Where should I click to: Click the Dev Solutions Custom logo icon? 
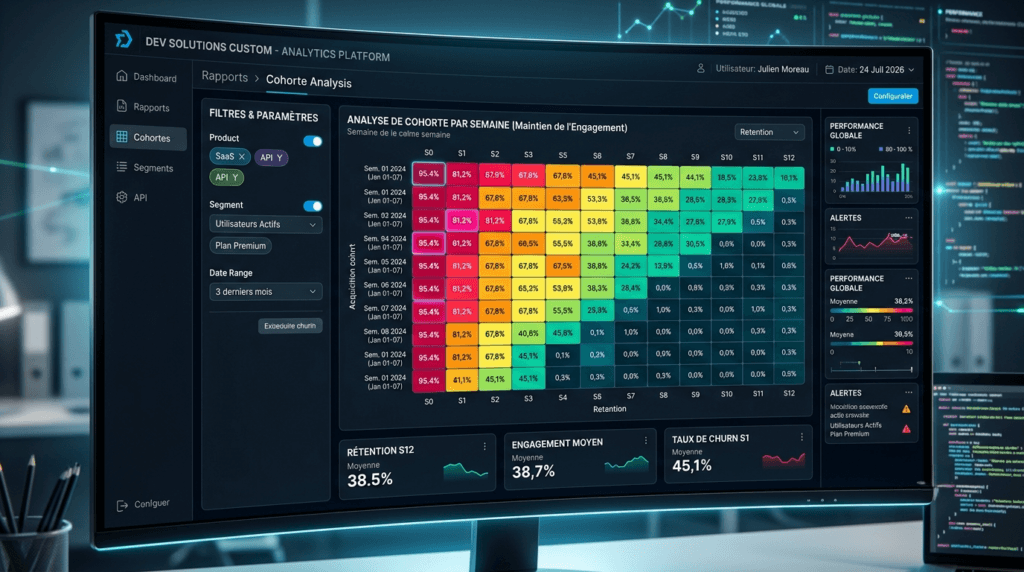pyautogui.click(x=123, y=39)
